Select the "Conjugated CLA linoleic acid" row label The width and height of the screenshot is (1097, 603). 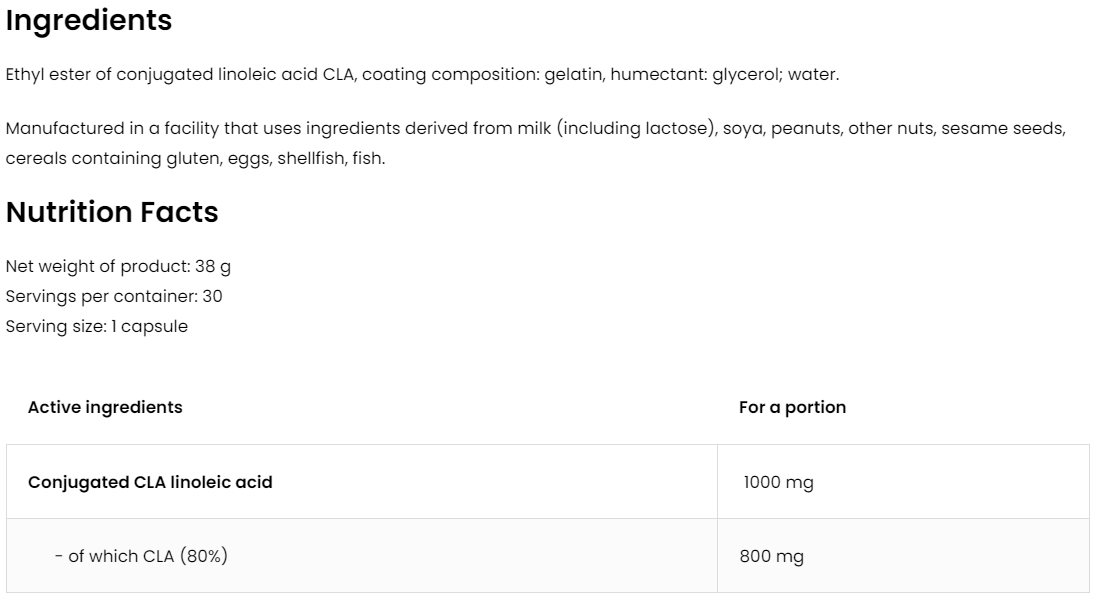[x=150, y=482]
